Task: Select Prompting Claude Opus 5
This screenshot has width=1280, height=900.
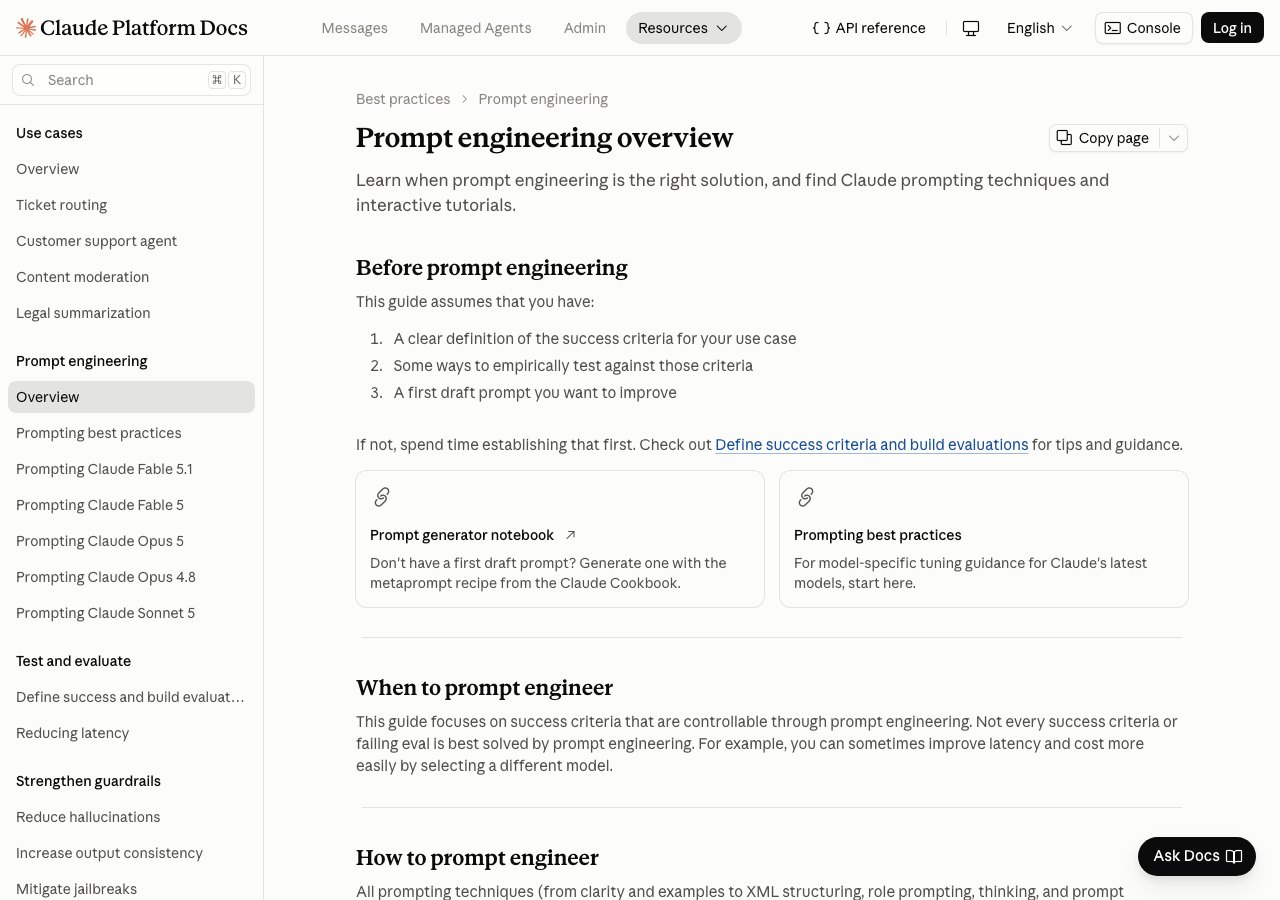Action: pyautogui.click(x=131, y=541)
